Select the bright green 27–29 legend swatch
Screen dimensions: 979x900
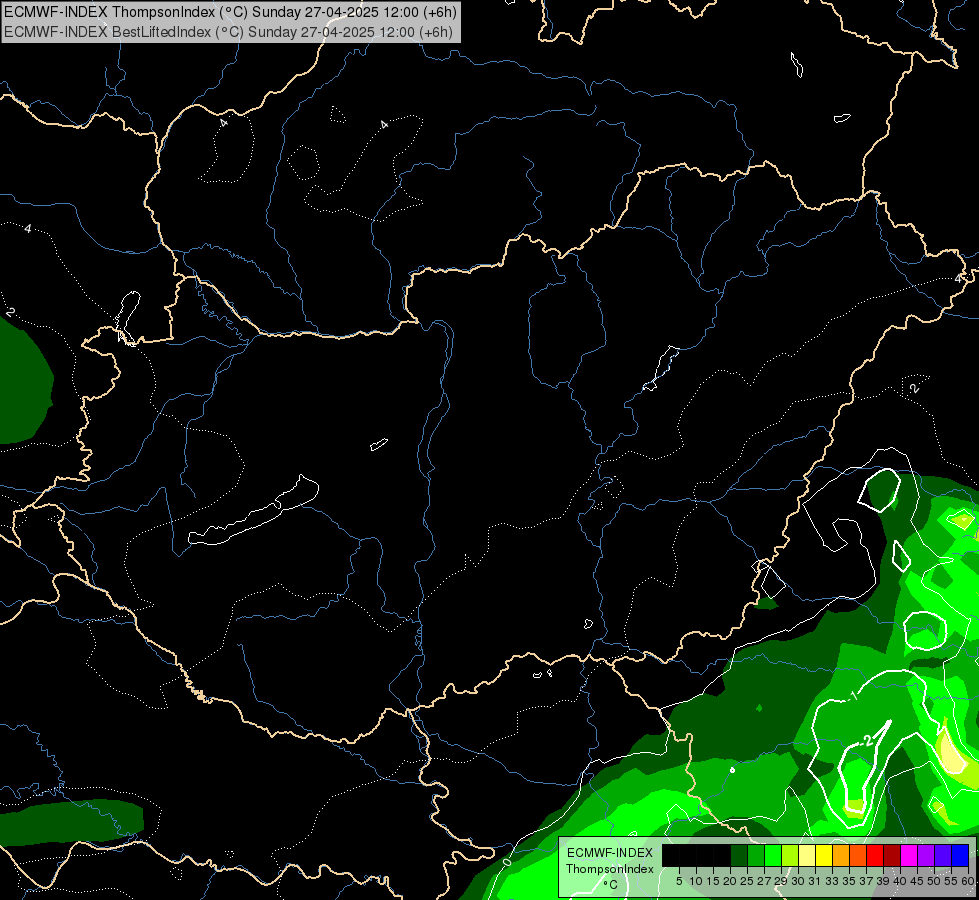click(773, 855)
